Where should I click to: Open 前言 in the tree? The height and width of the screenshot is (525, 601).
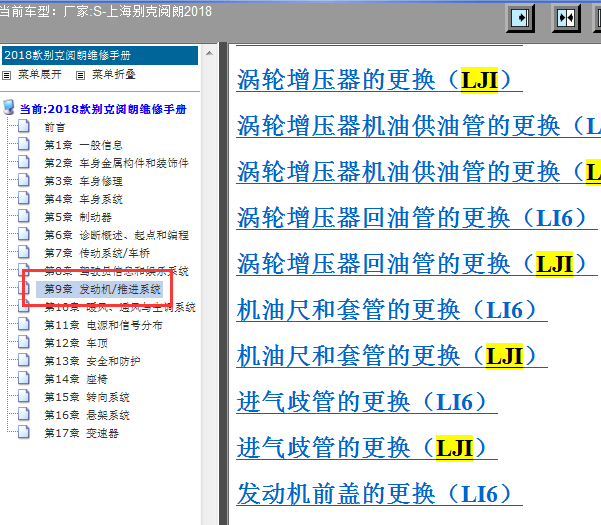point(55,127)
